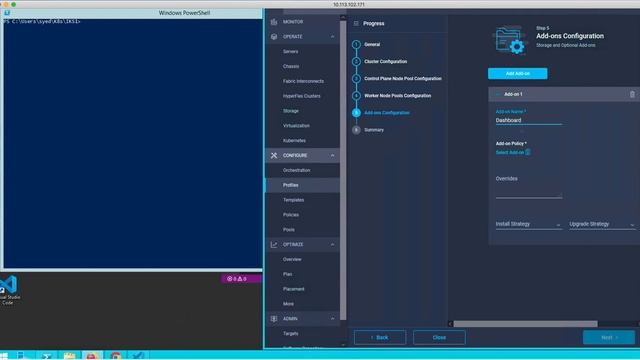
Task: Open Chassis in the sidebar
Action: (x=291, y=66)
